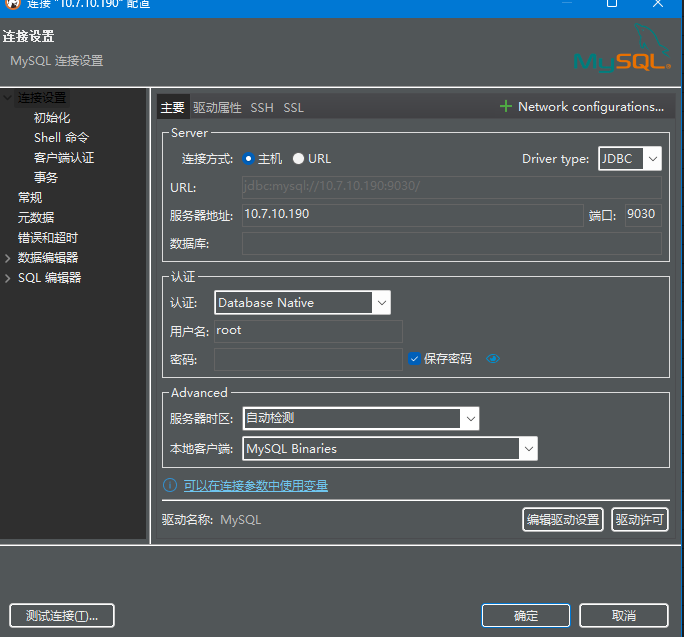Select the URL connection radio button

(298, 158)
